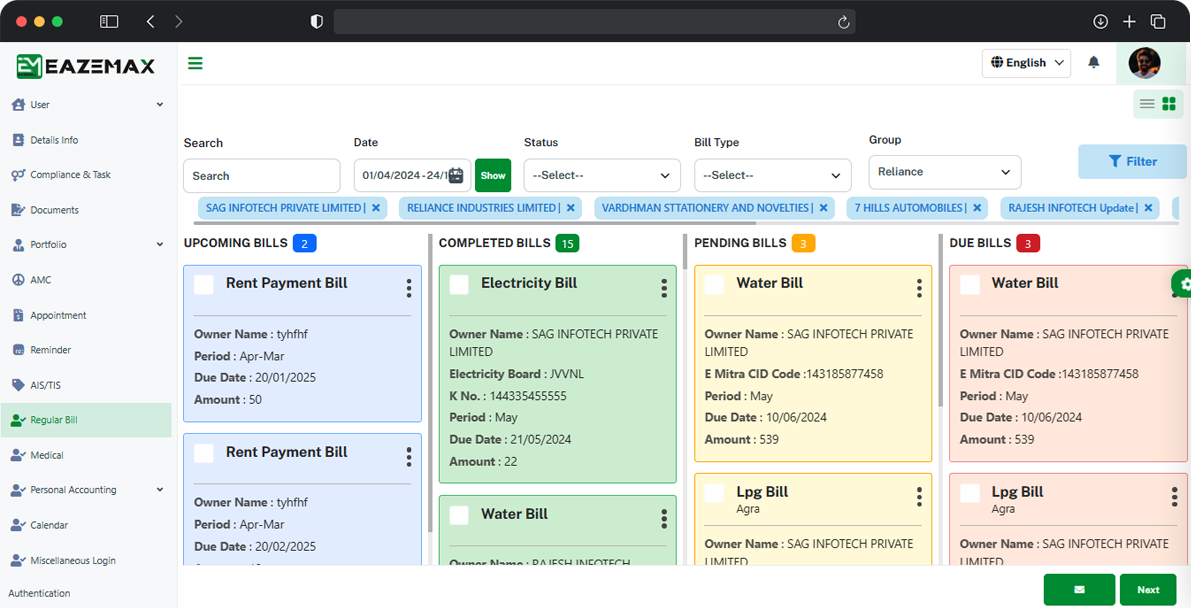Image resolution: width=1191 pixels, height=608 pixels.
Task: Tick the Electricity Bill checkbox
Action: click(x=459, y=284)
